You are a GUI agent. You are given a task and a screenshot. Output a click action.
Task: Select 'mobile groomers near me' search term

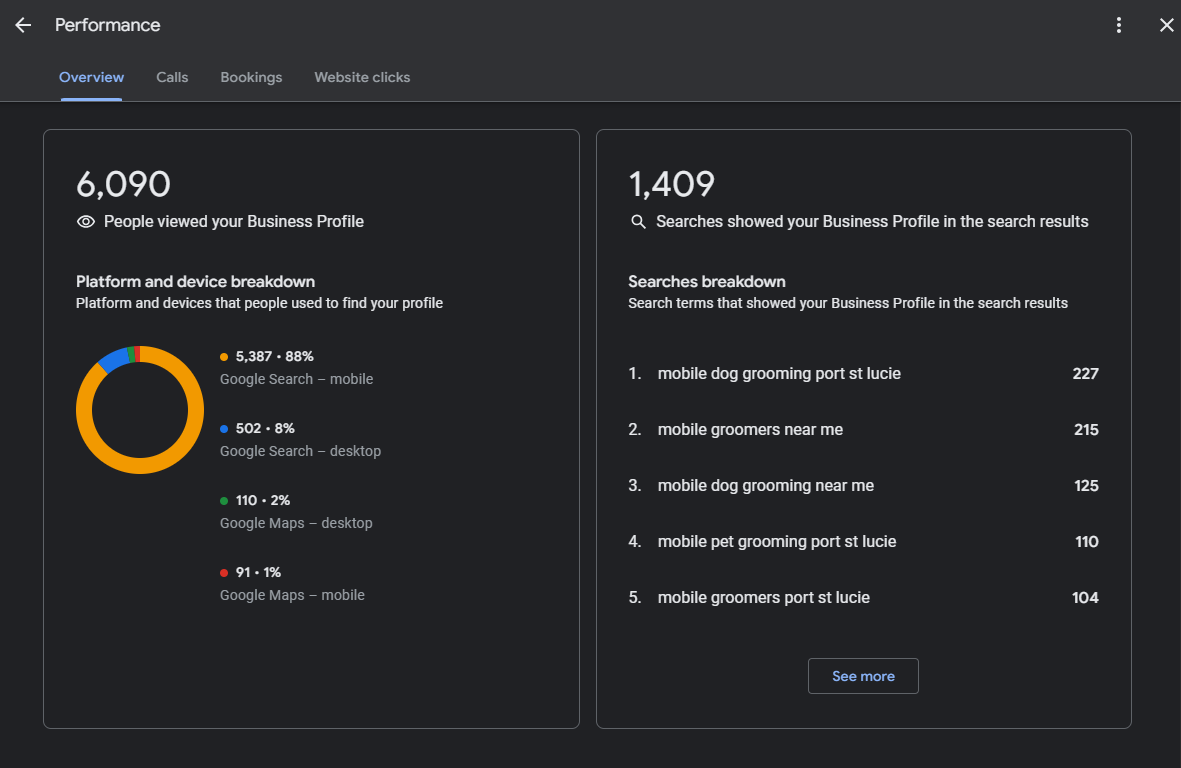(x=750, y=430)
